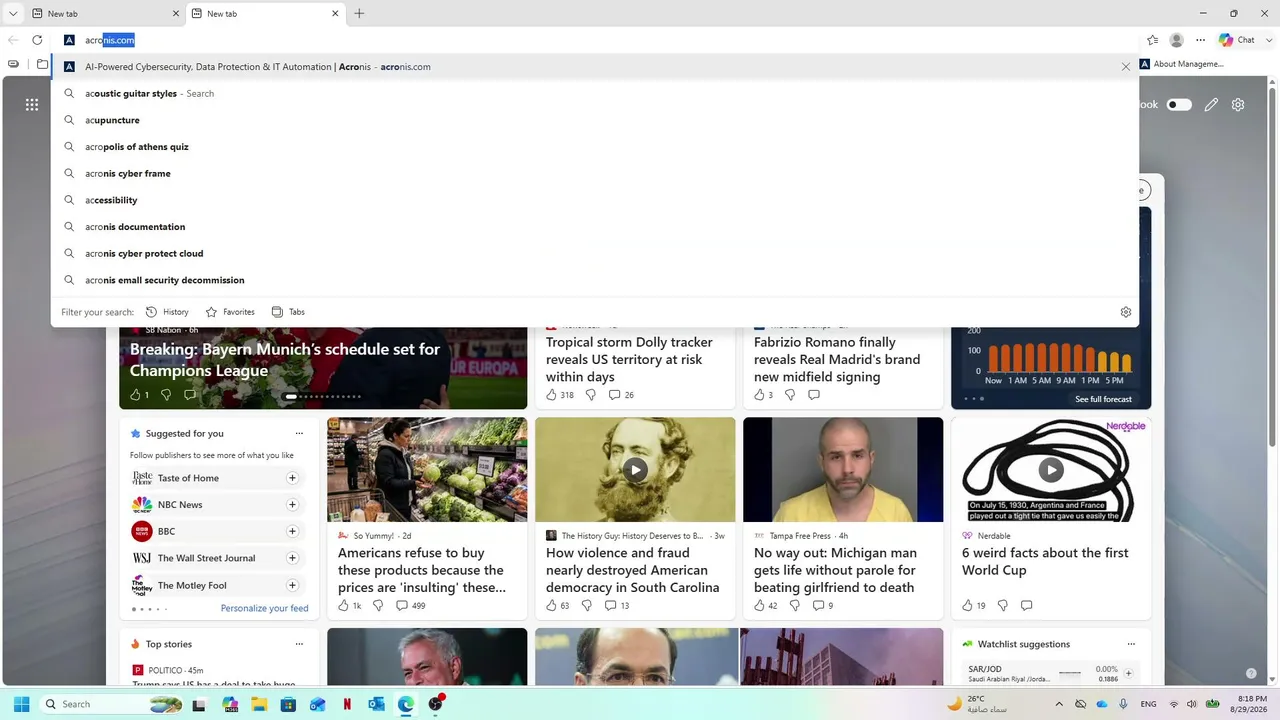This screenshot has height=720, width=1280.
Task: Select the 'accessibility' suggestion
Action: pyautogui.click(x=594, y=200)
